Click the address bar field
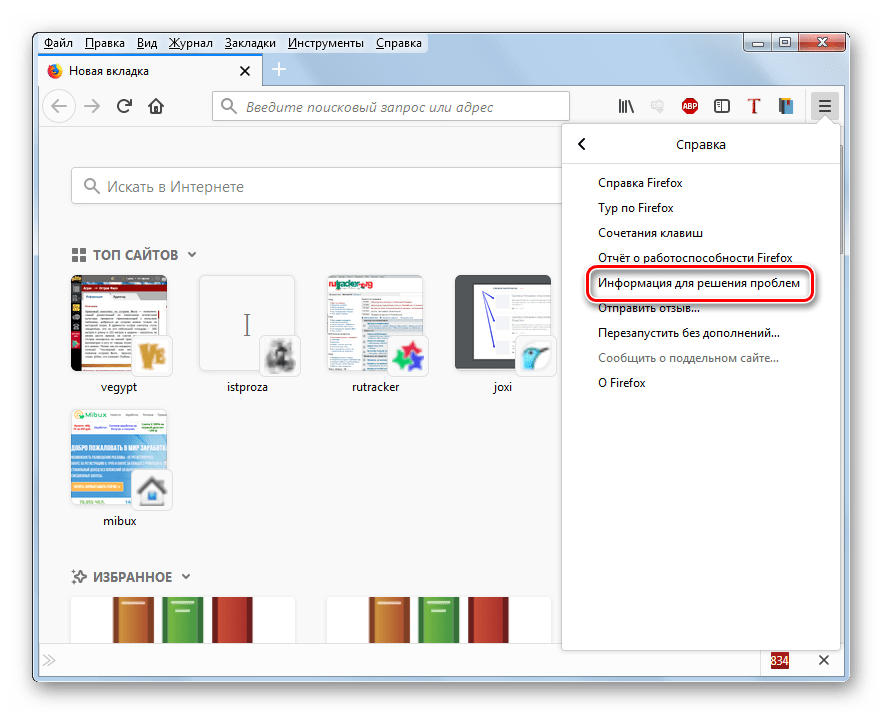Screen dimensions: 883x715 391,106
